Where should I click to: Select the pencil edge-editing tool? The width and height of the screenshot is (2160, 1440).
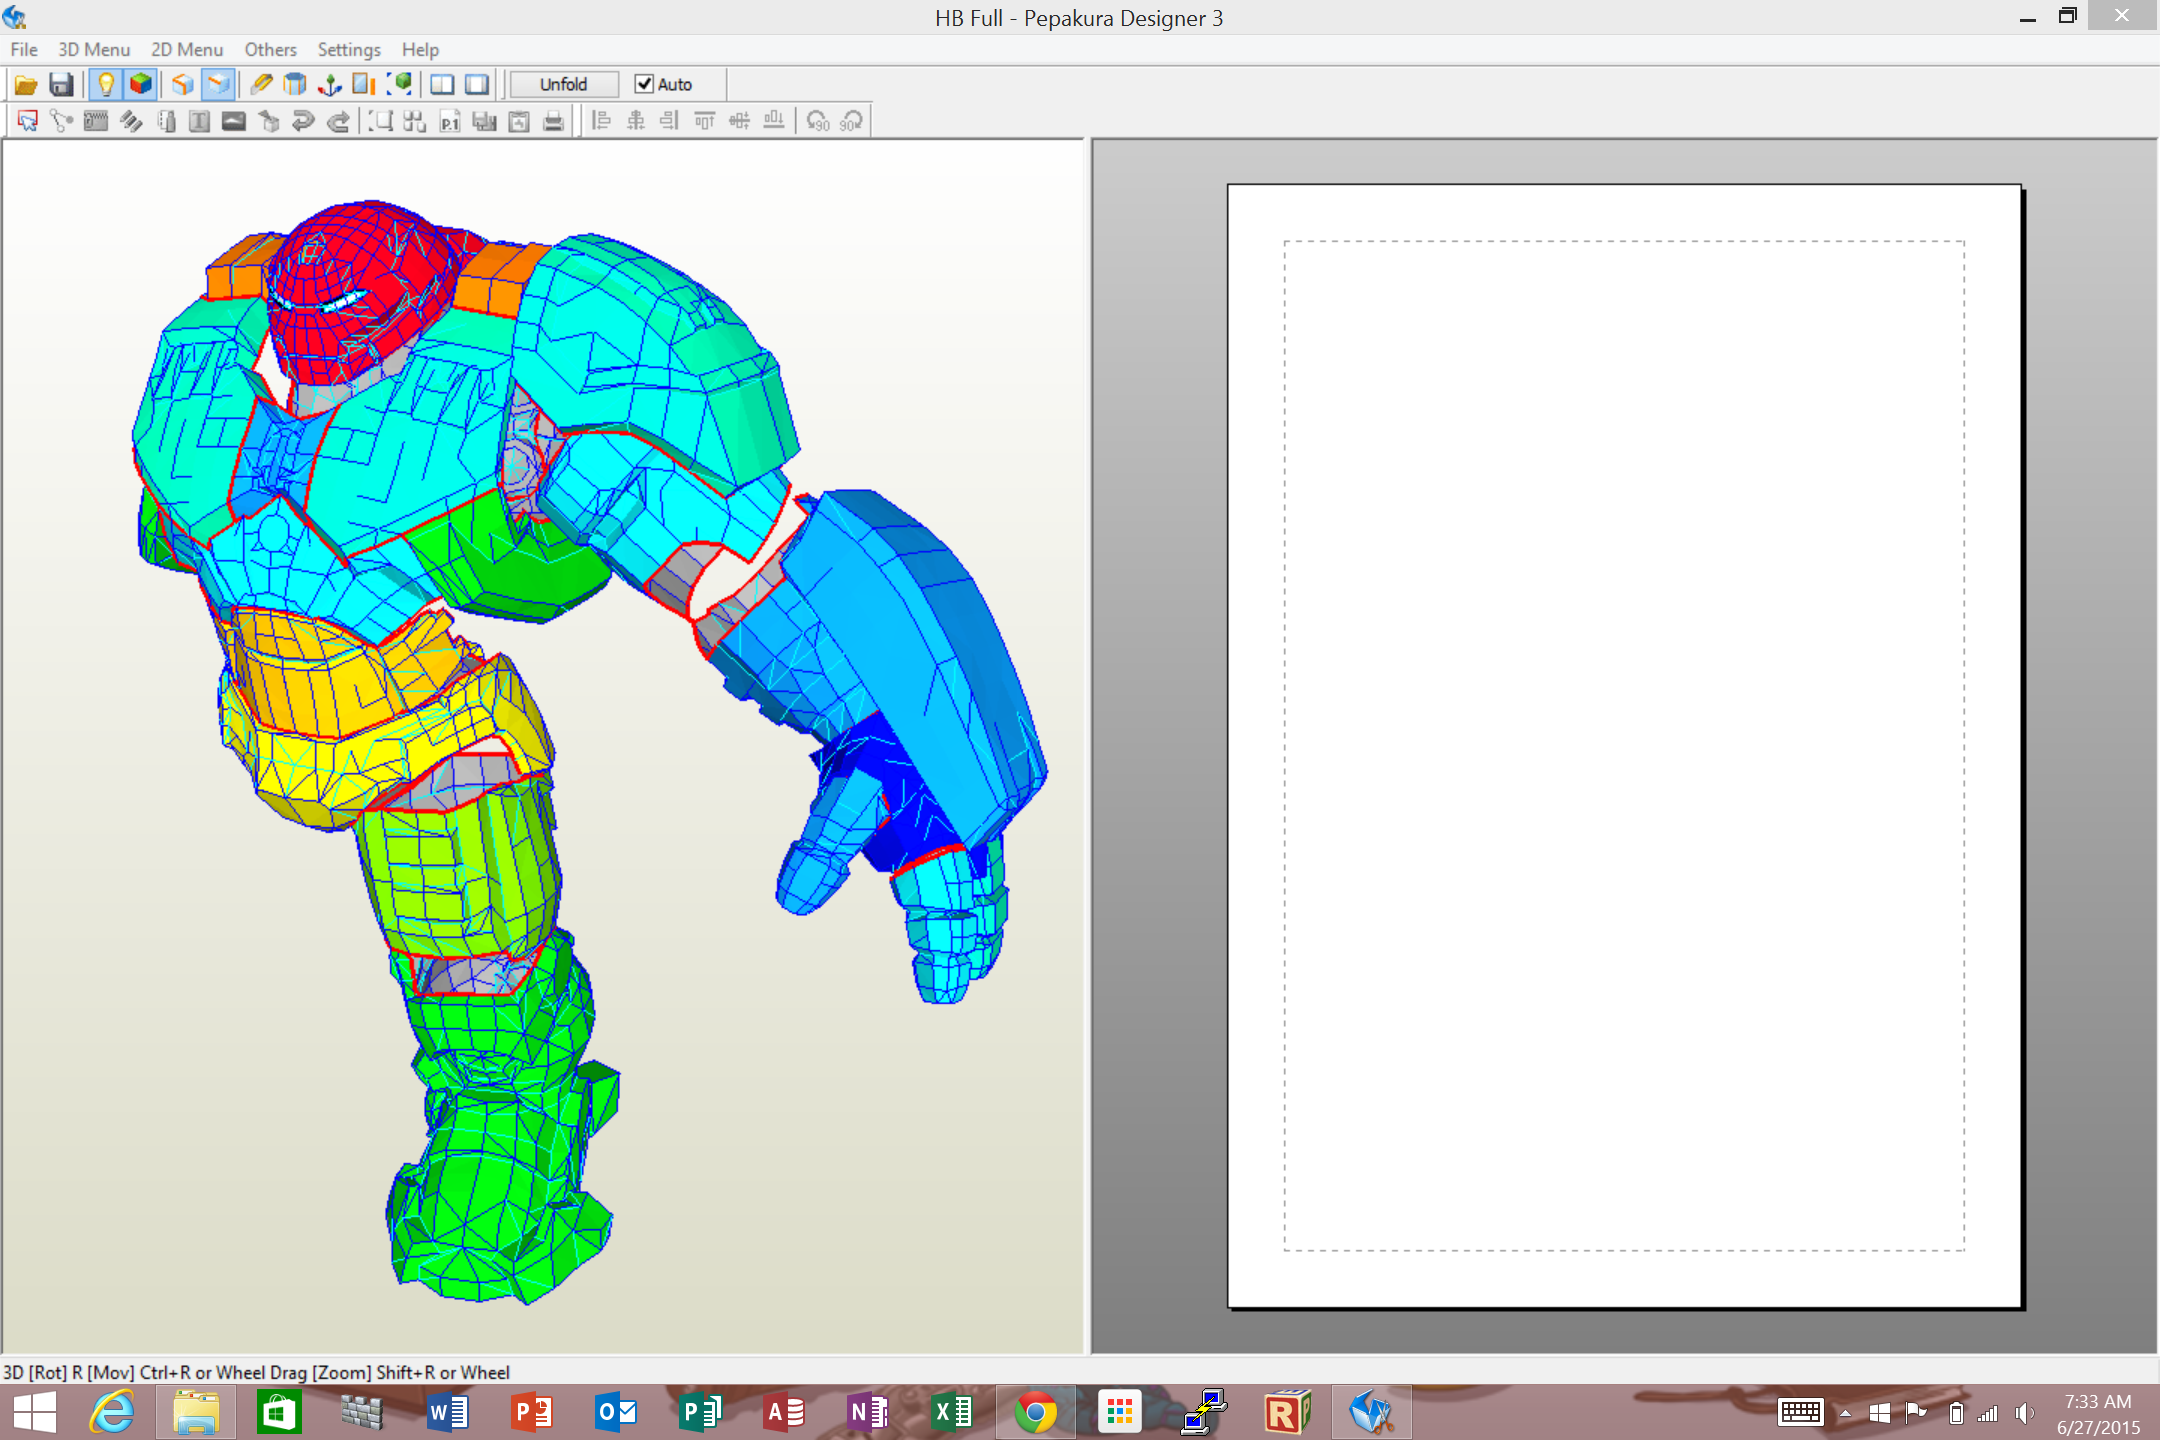point(261,85)
